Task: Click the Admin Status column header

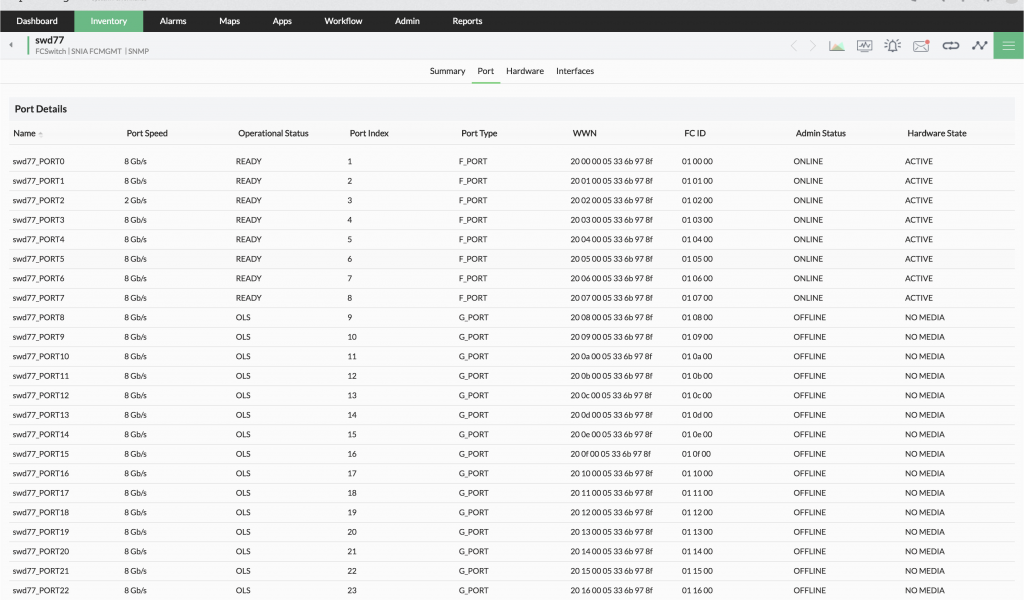Action: pyautogui.click(x=821, y=133)
